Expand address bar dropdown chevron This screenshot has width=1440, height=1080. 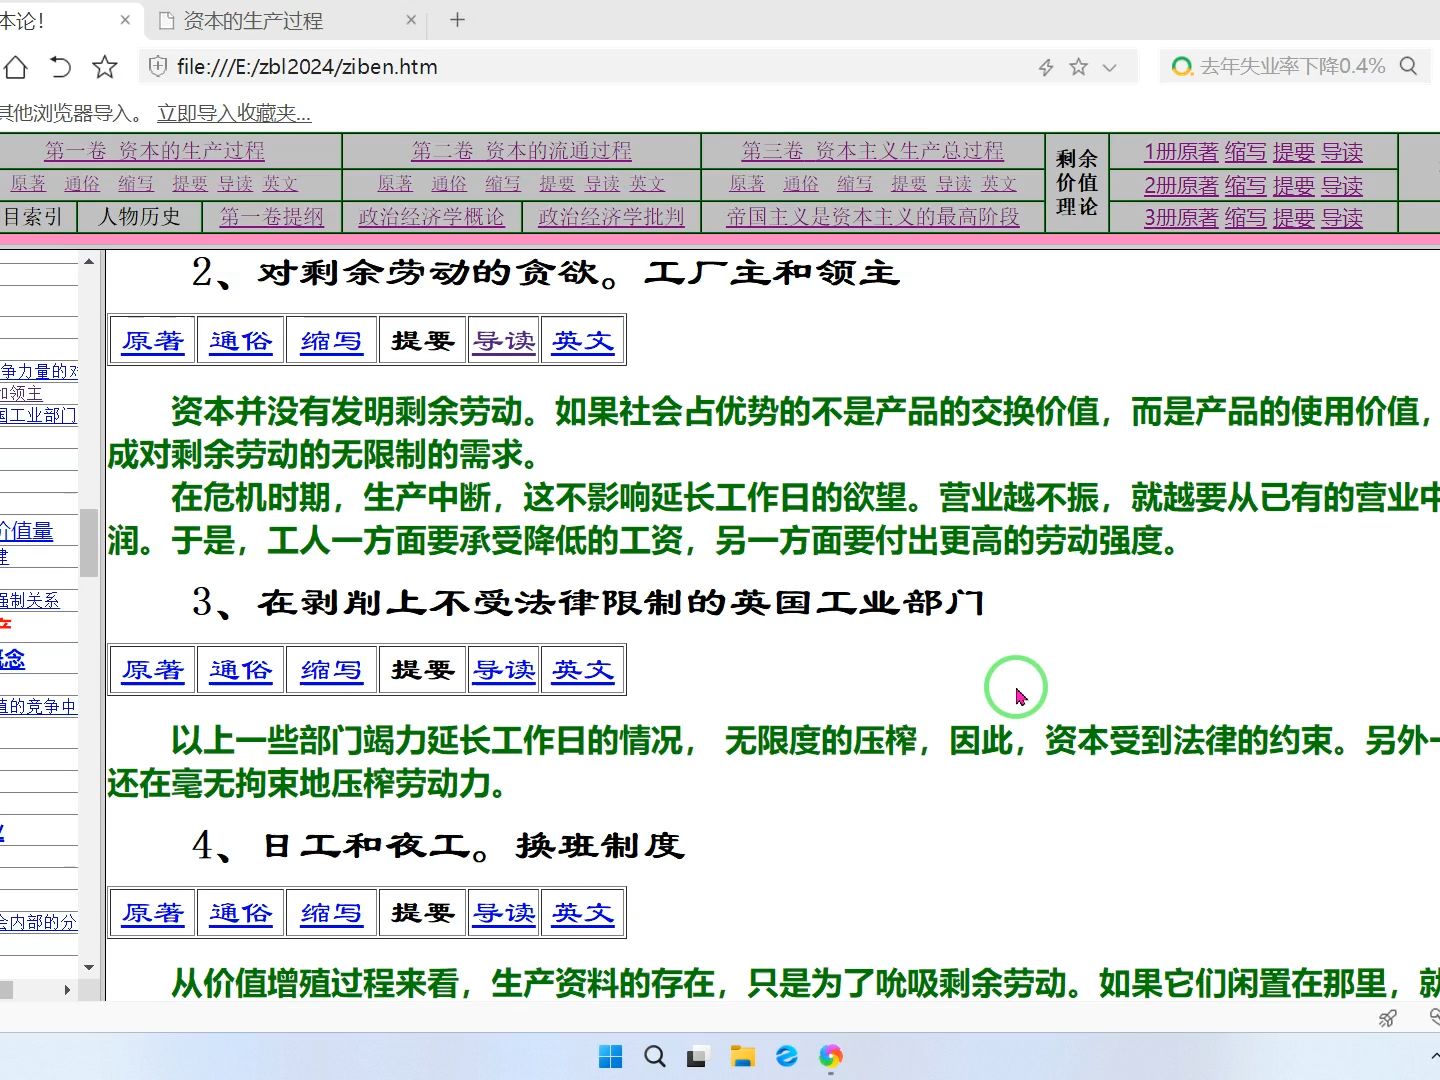pos(1109,67)
